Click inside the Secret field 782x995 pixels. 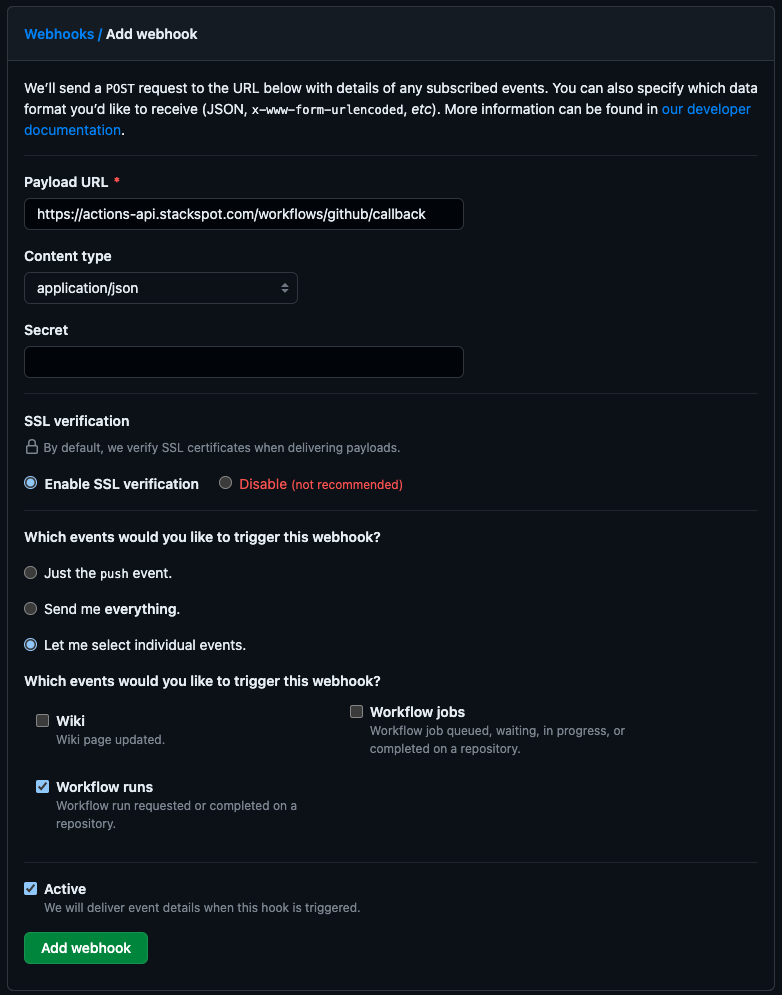pos(243,361)
